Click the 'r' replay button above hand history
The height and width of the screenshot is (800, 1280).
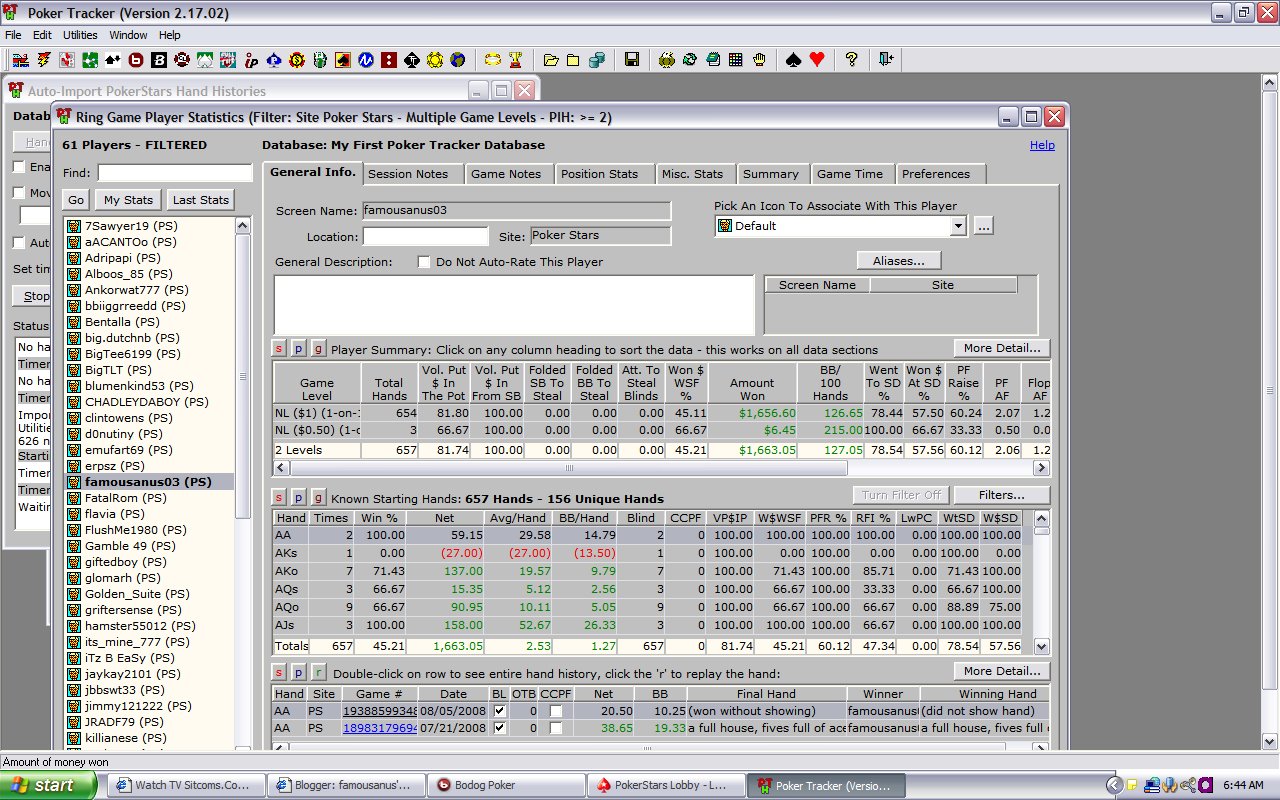(x=318, y=673)
